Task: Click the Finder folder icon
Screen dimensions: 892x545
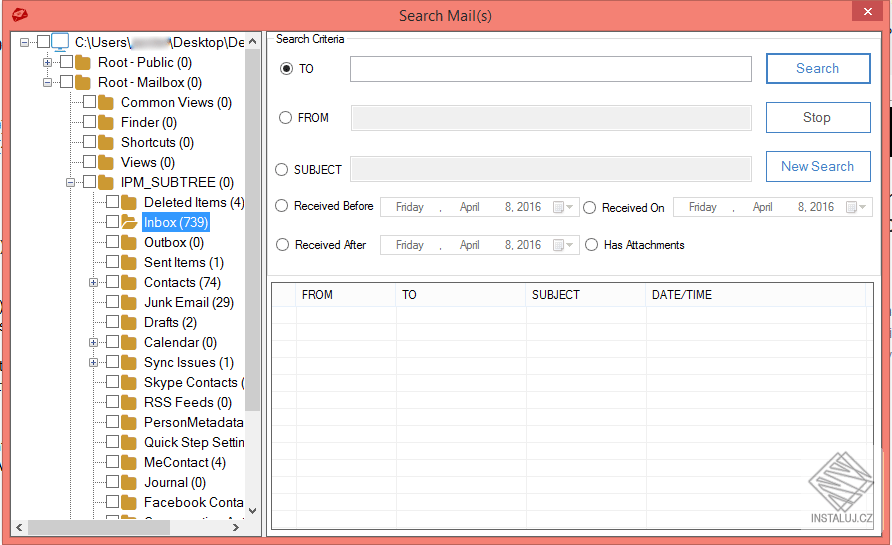Action: point(106,122)
